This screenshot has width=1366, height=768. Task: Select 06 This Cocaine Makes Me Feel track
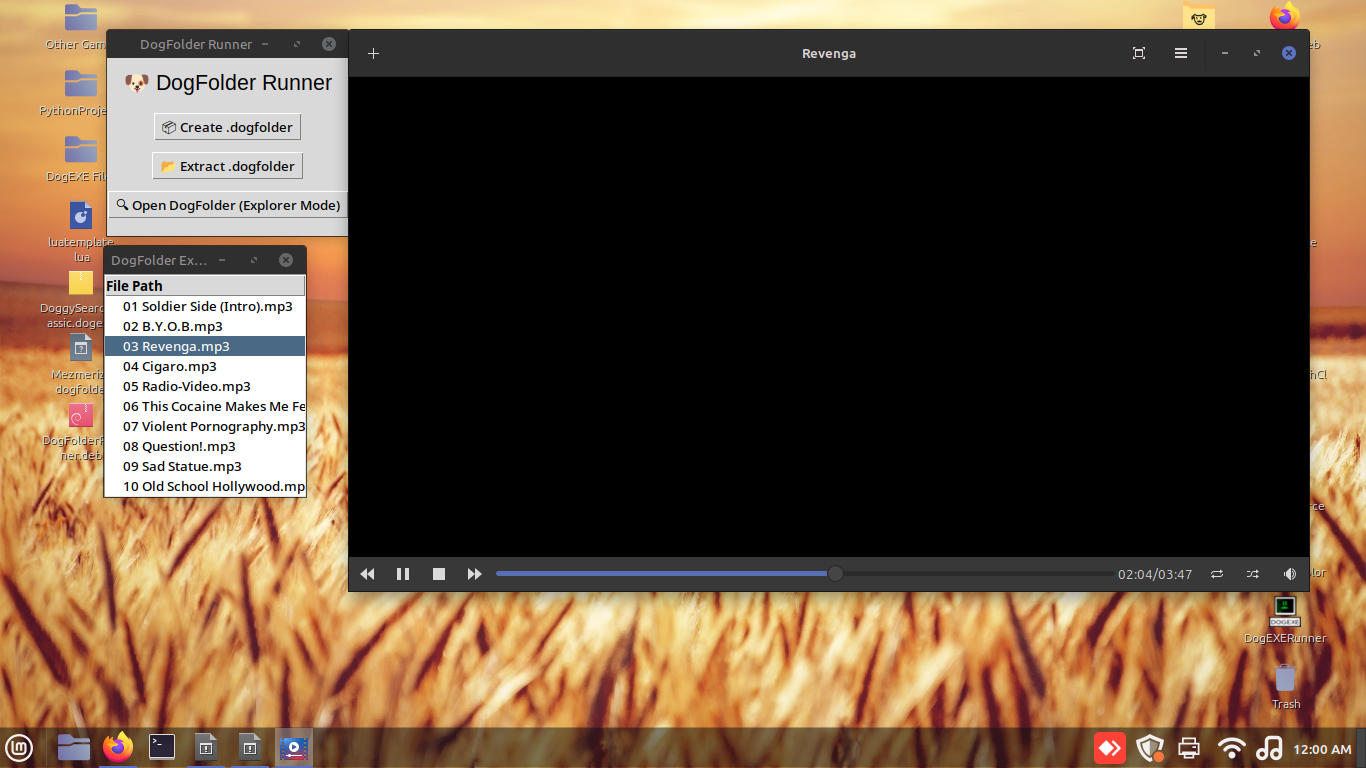coord(205,406)
